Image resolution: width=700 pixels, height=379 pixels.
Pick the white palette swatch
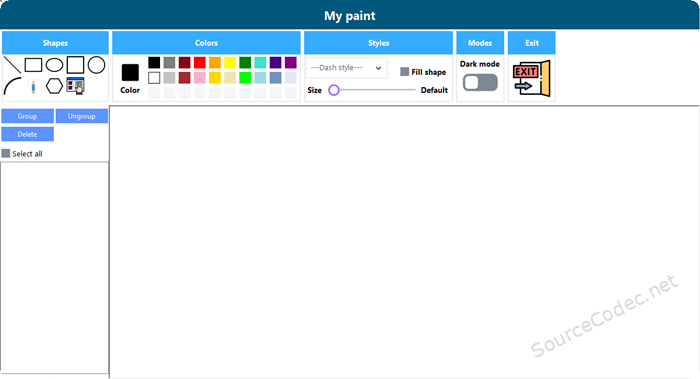[154, 78]
